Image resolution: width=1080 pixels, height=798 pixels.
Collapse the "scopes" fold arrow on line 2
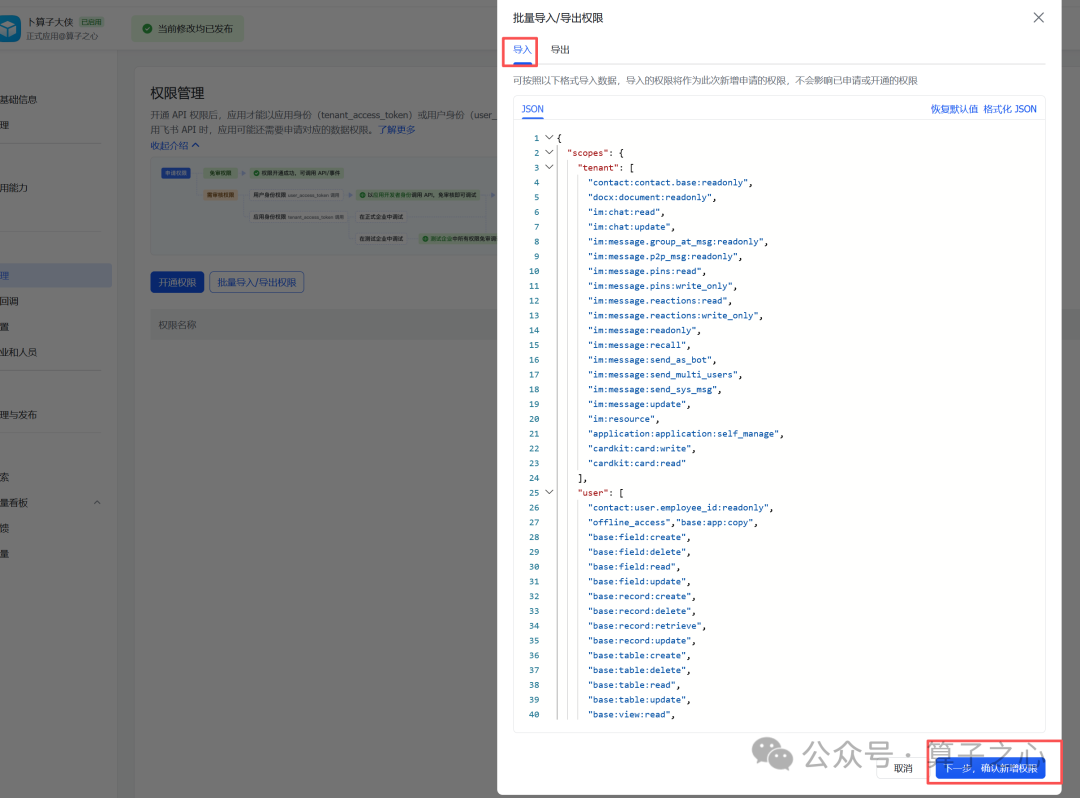click(549, 152)
